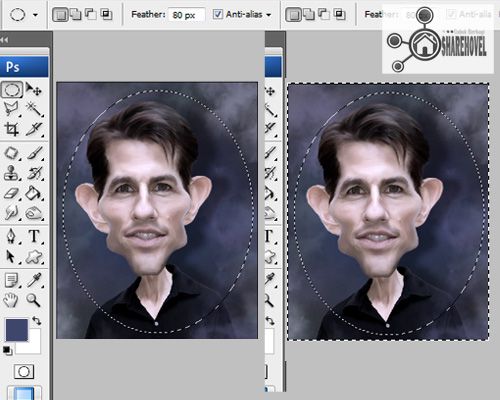Click the right caricature canvas image
This screenshot has width=500, height=400.
pos(388,212)
